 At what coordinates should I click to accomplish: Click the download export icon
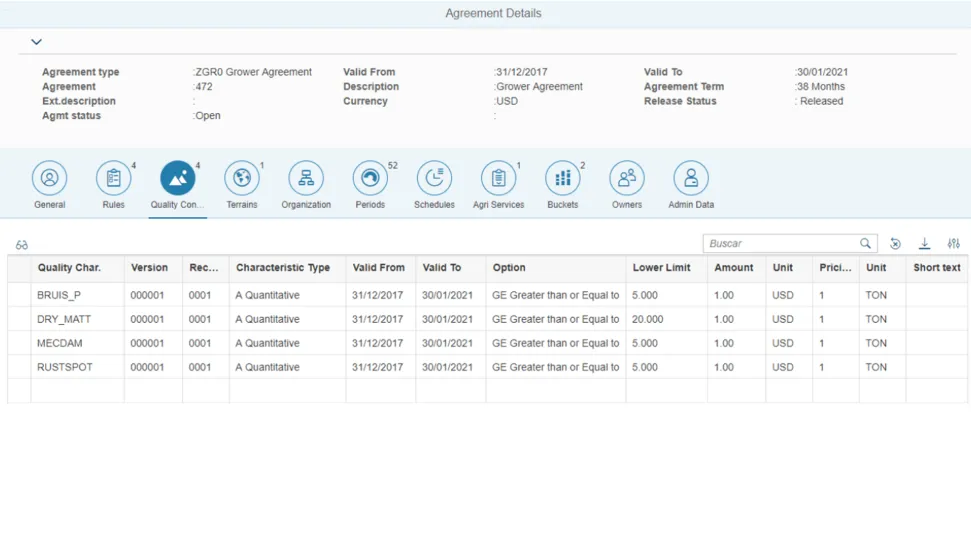925,244
